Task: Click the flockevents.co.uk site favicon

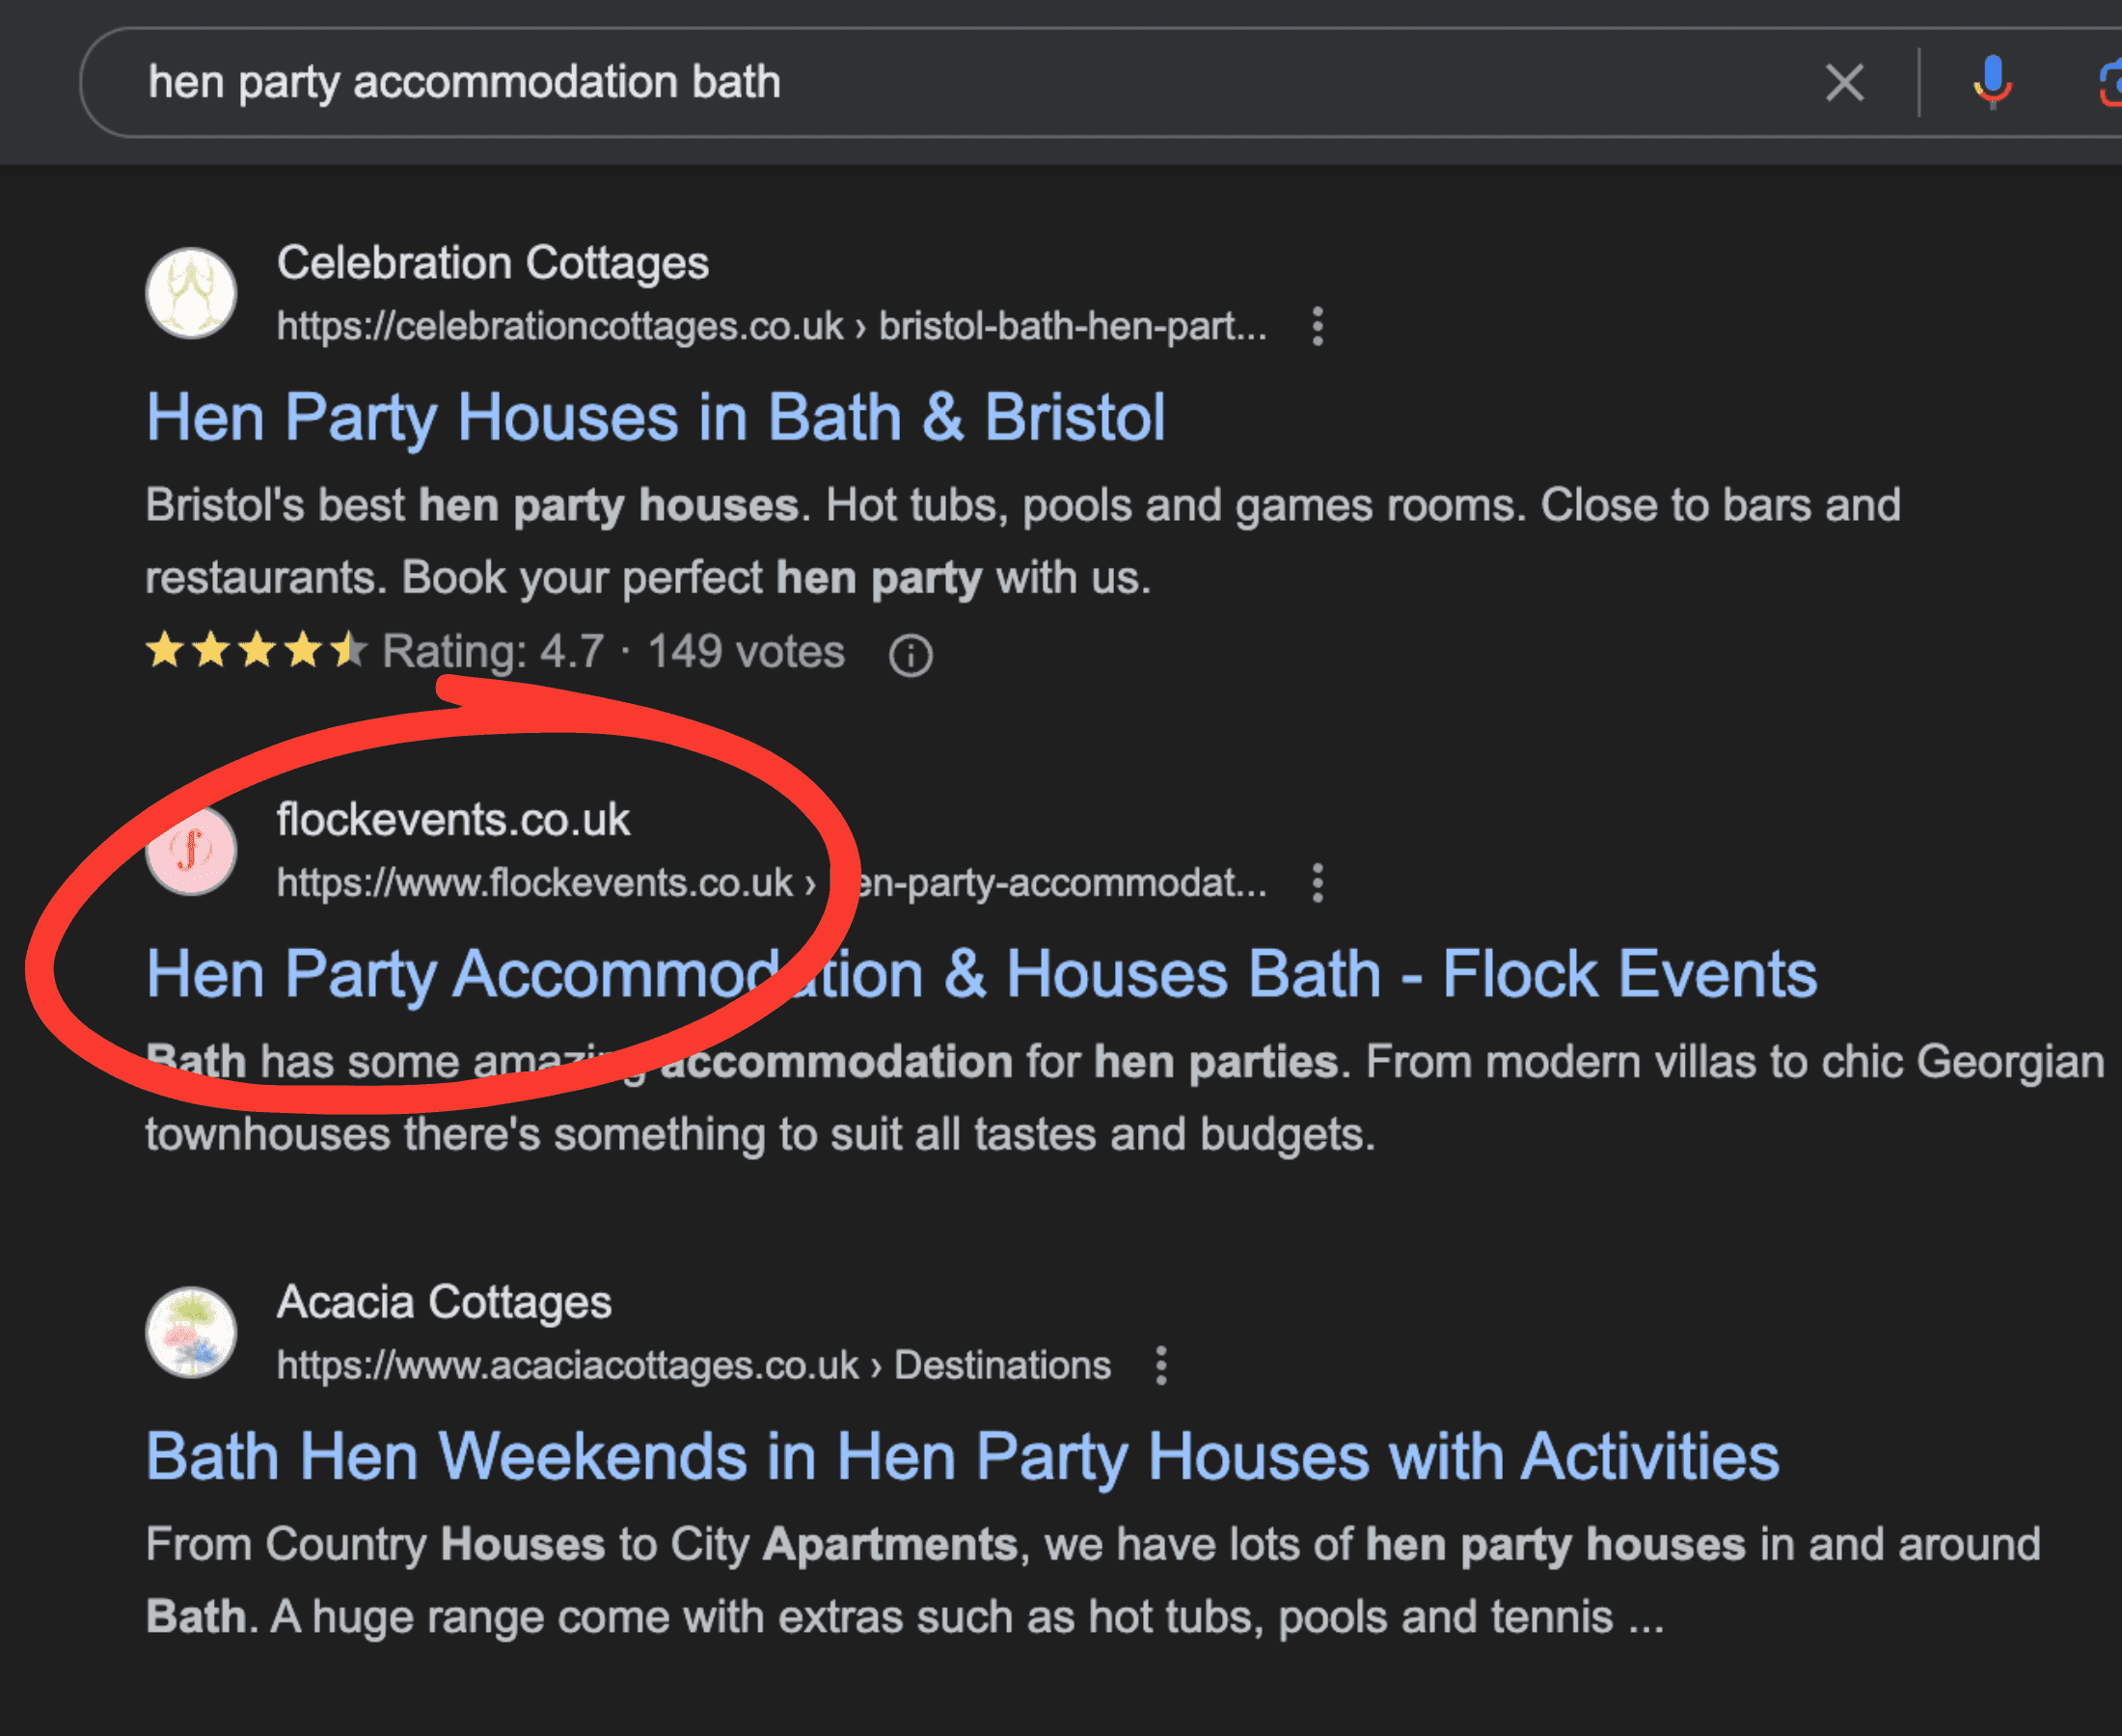Action: pyautogui.click(x=191, y=851)
